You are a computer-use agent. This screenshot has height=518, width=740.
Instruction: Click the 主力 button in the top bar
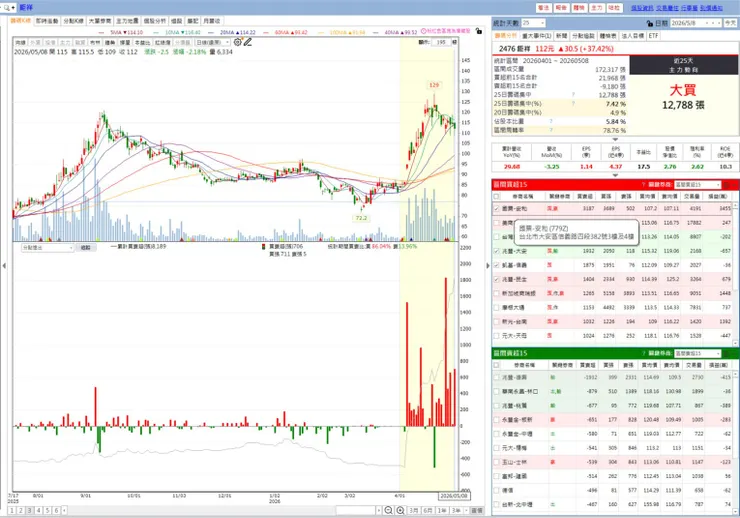pos(597,8)
